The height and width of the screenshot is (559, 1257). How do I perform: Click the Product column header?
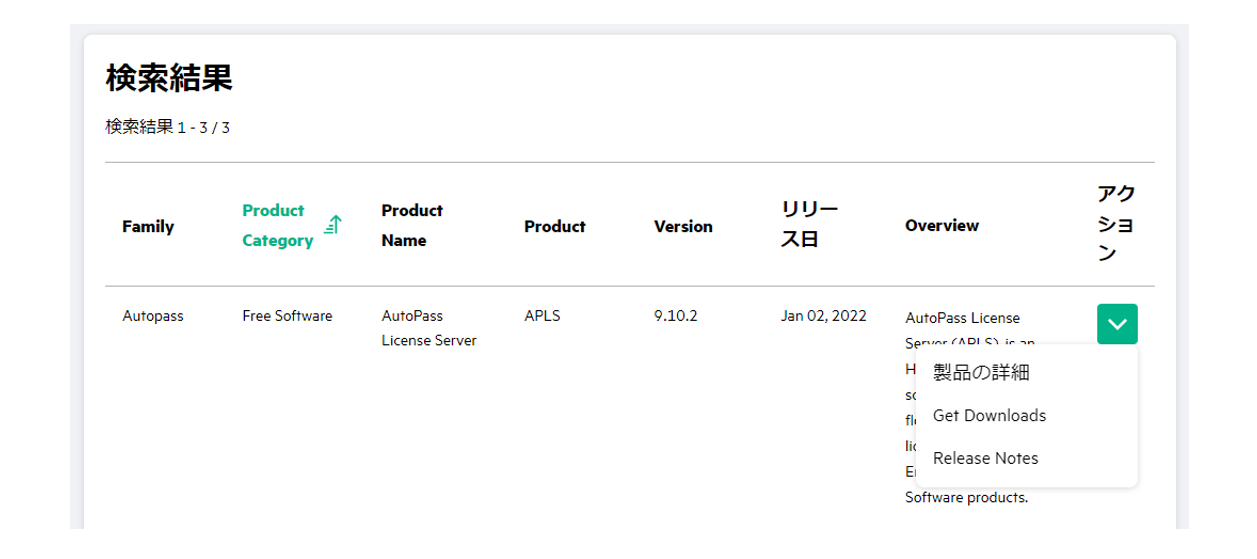tap(555, 226)
